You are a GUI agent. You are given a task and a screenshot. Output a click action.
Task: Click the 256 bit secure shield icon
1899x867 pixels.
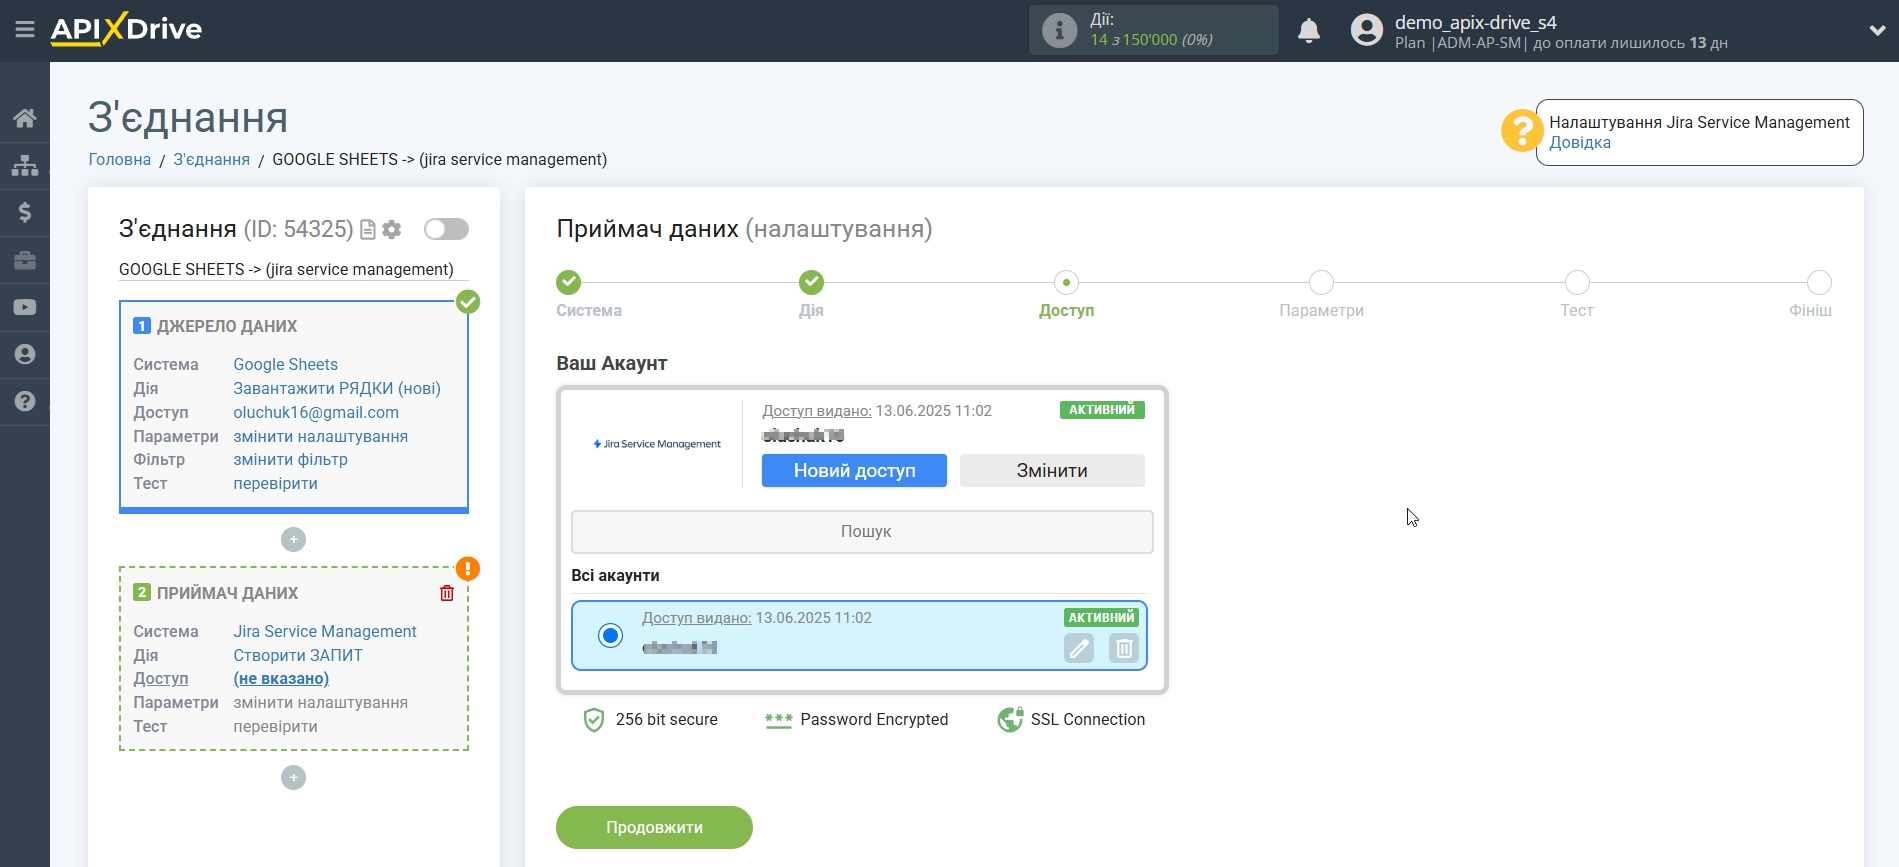(x=594, y=720)
